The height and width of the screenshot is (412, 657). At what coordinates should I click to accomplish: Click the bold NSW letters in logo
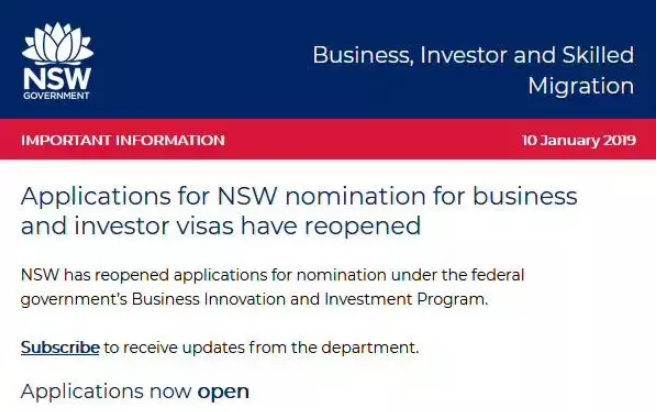[57, 79]
